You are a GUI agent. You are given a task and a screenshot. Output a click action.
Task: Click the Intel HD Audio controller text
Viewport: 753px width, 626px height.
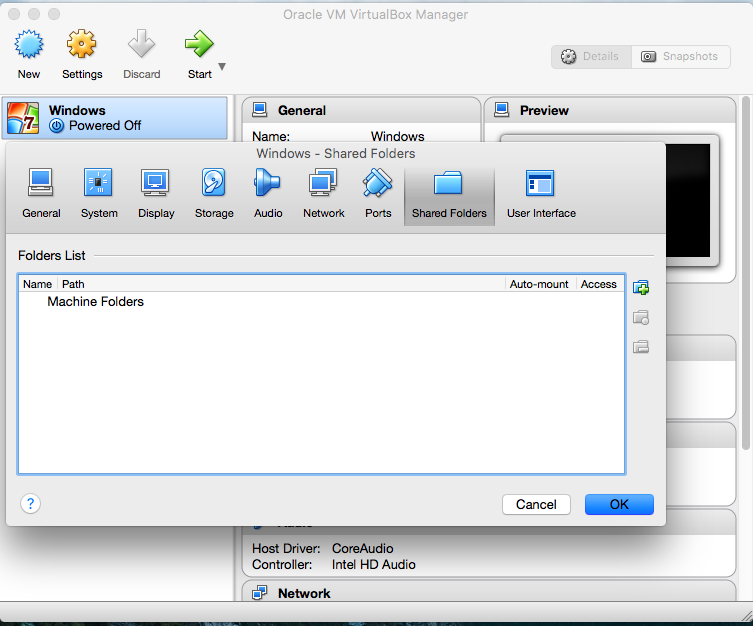[373, 565]
